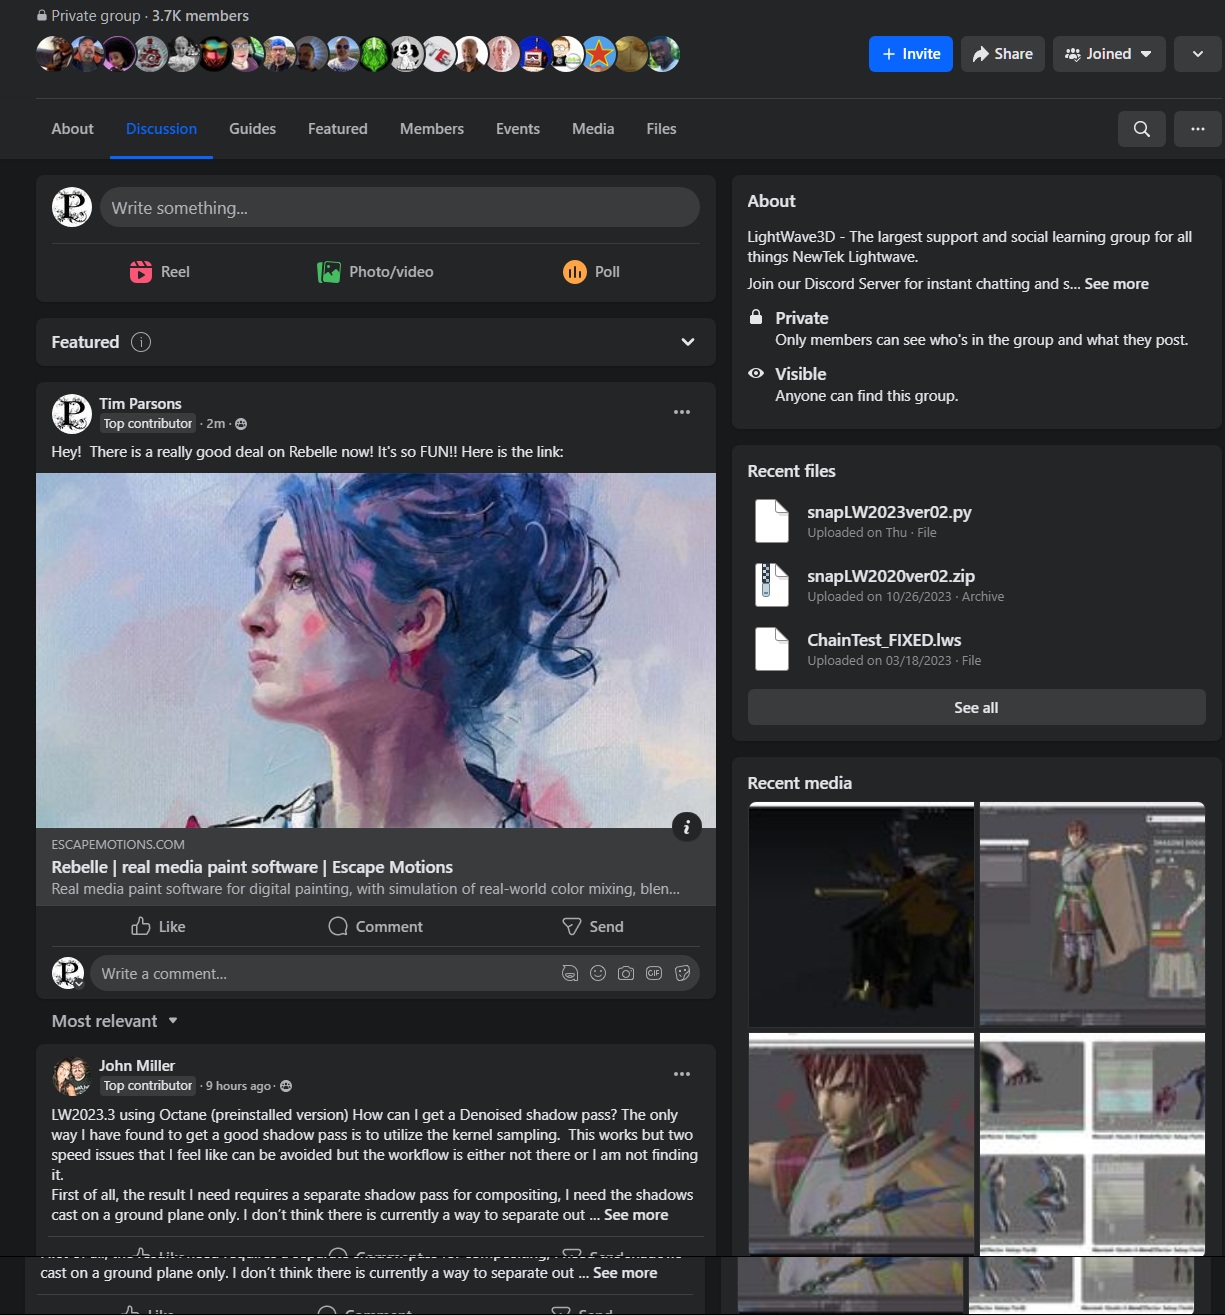This screenshot has width=1225, height=1315.
Task: Expand the Featured section chevron
Action: point(688,342)
